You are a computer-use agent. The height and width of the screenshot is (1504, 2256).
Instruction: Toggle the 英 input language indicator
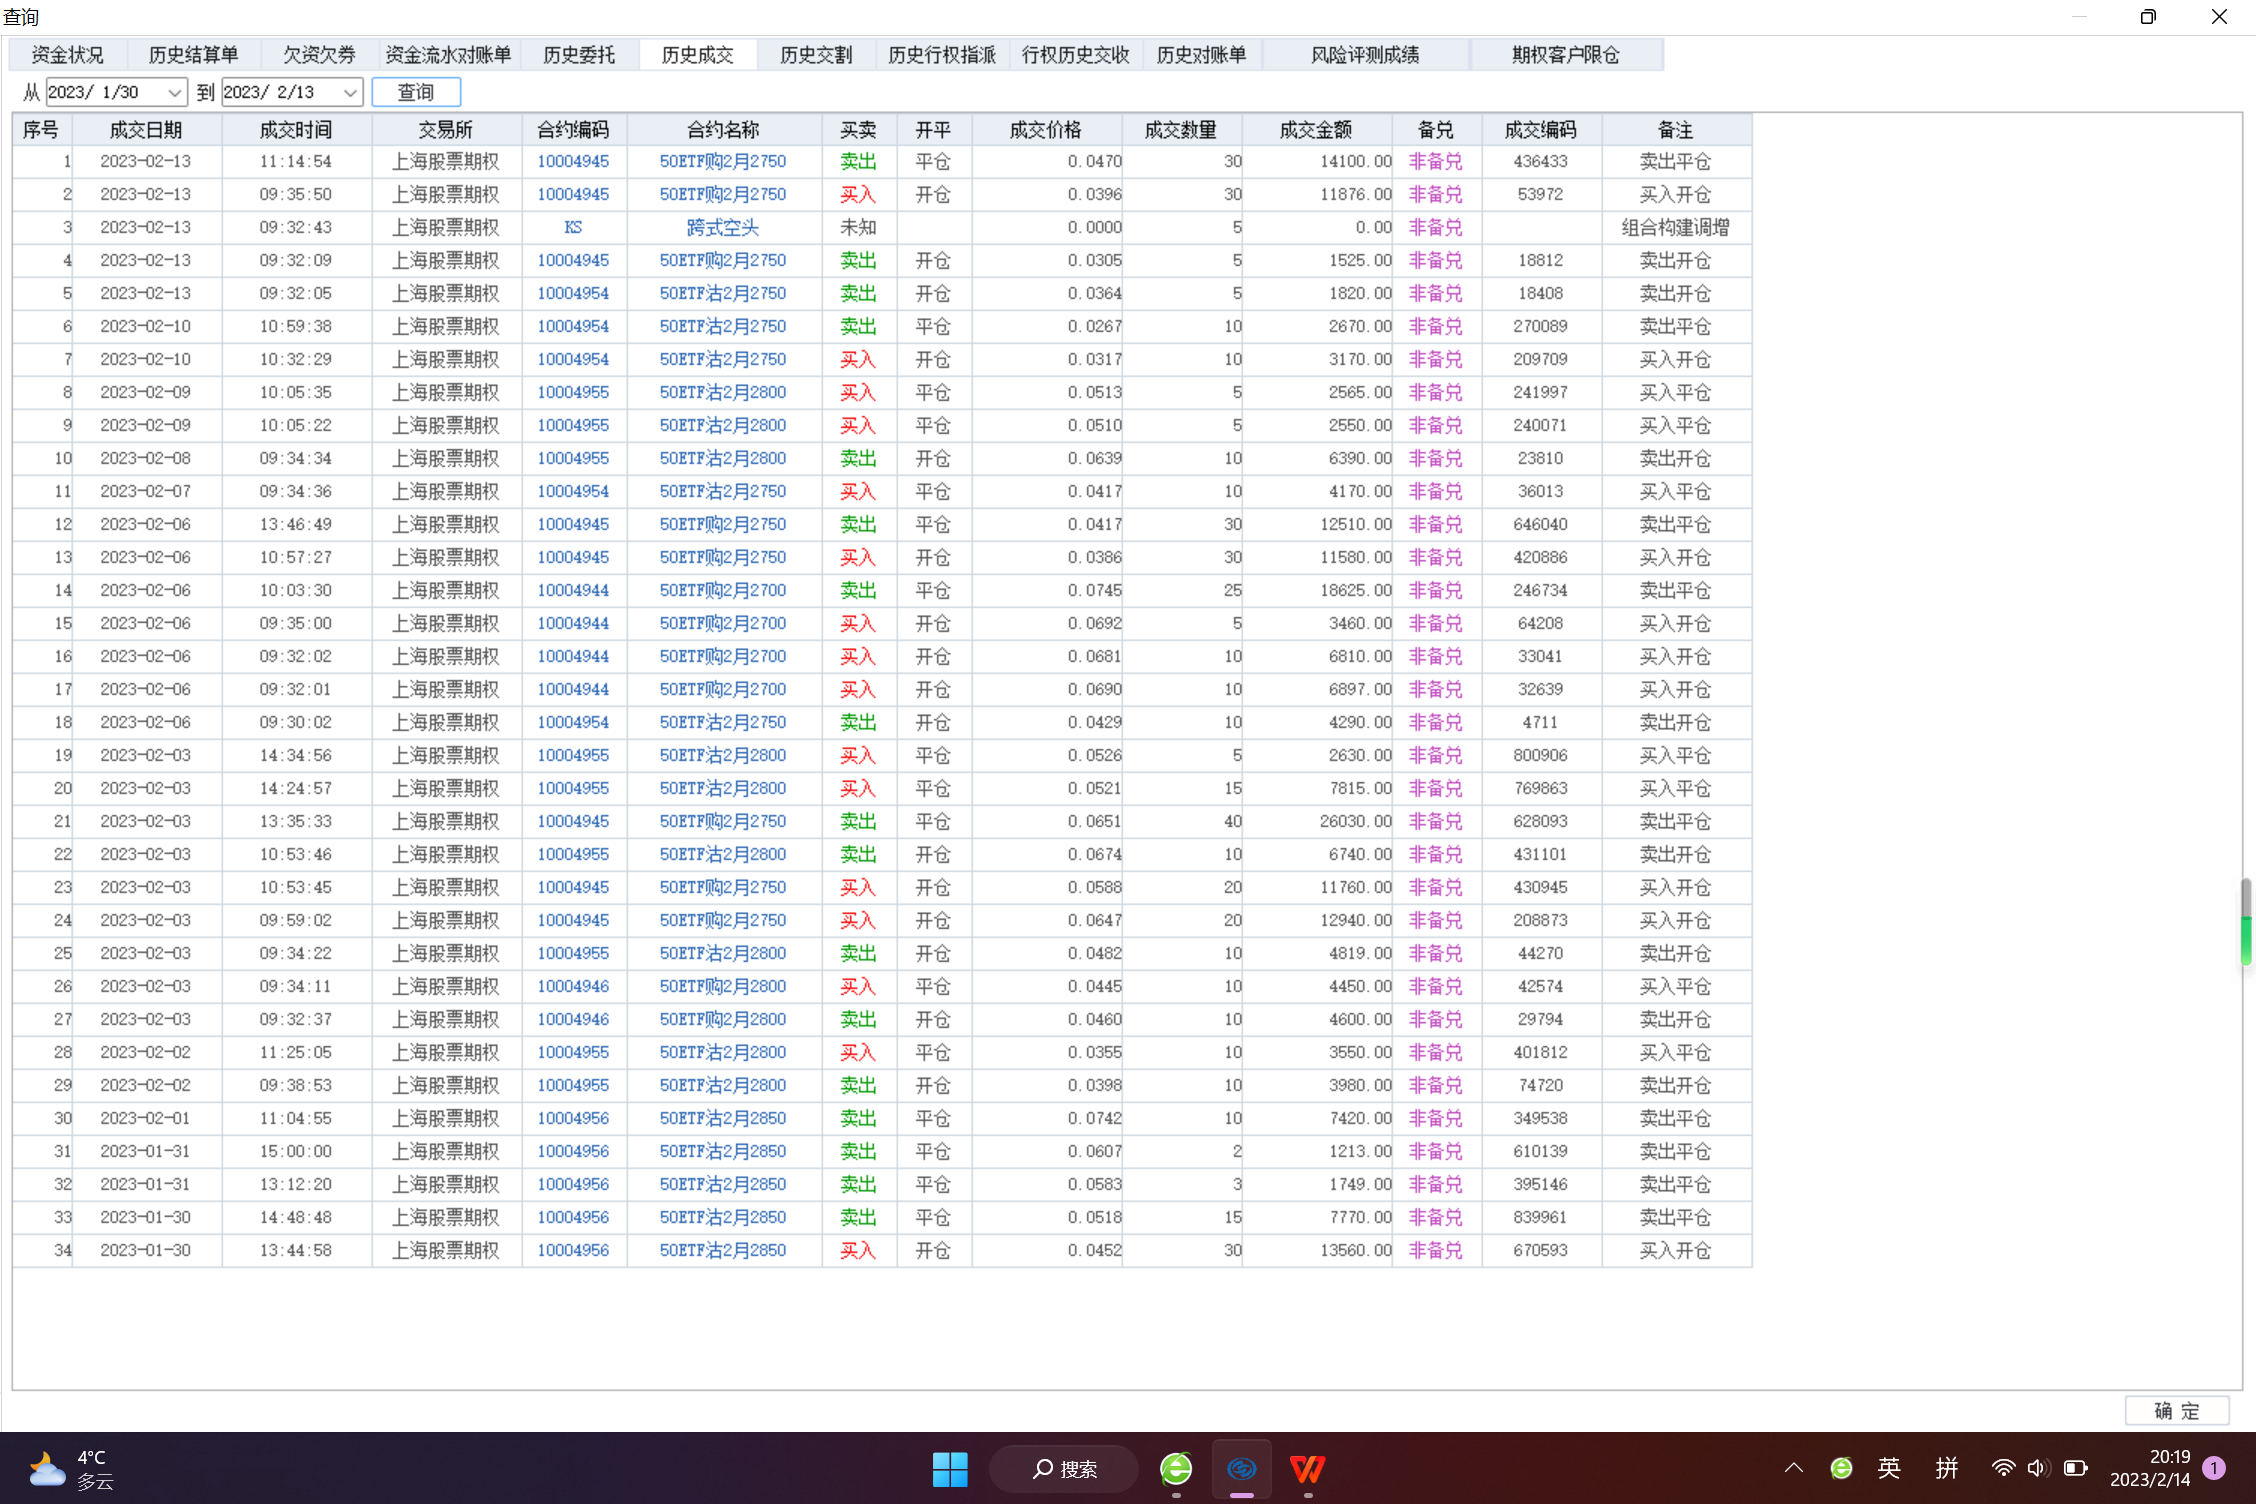pyautogui.click(x=1888, y=1468)
